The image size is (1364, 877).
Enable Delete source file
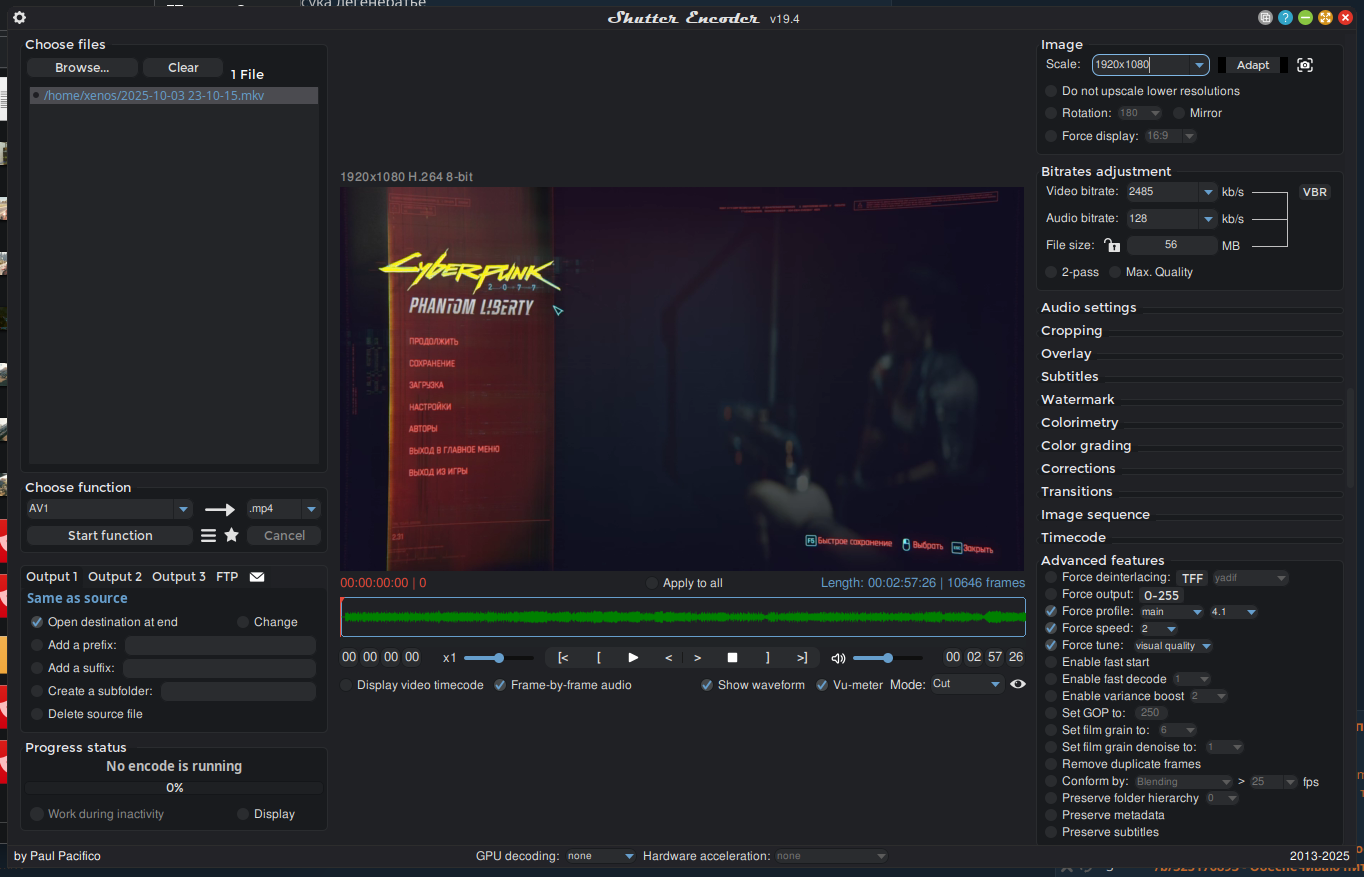[x=37, y=714]
